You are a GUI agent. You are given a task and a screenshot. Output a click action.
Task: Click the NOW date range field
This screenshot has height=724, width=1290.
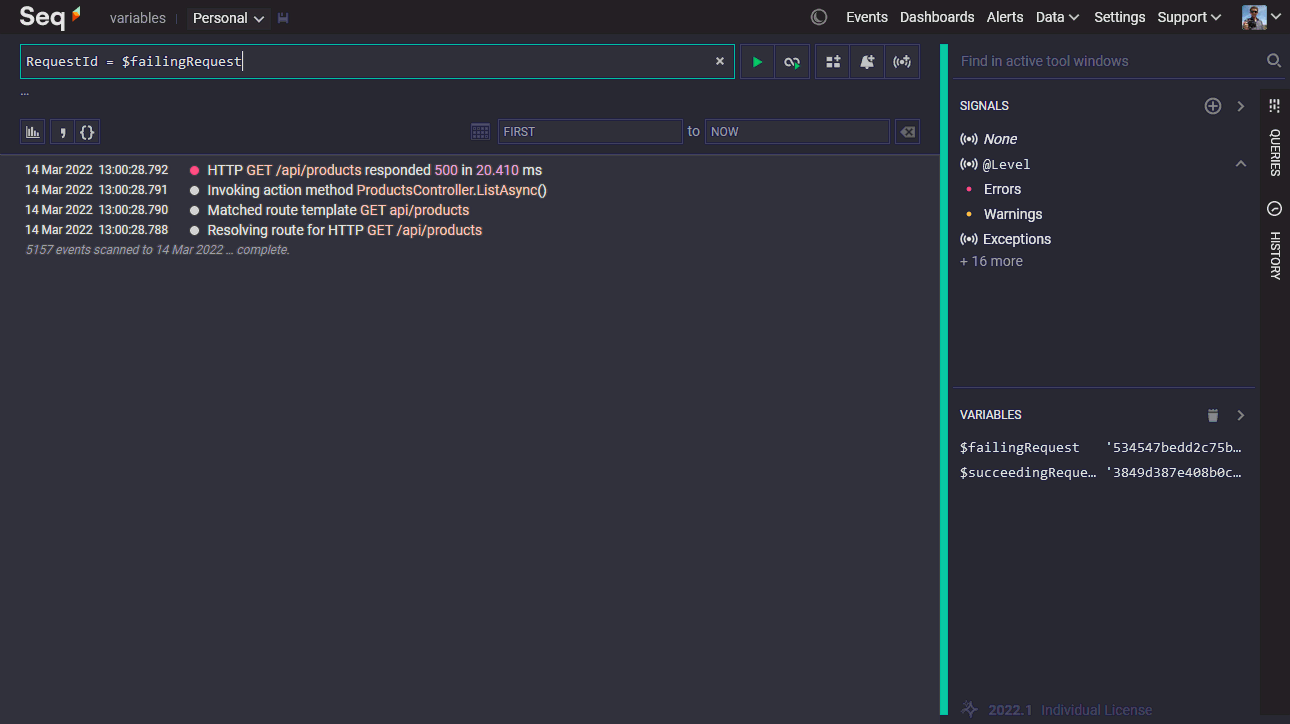797,132
